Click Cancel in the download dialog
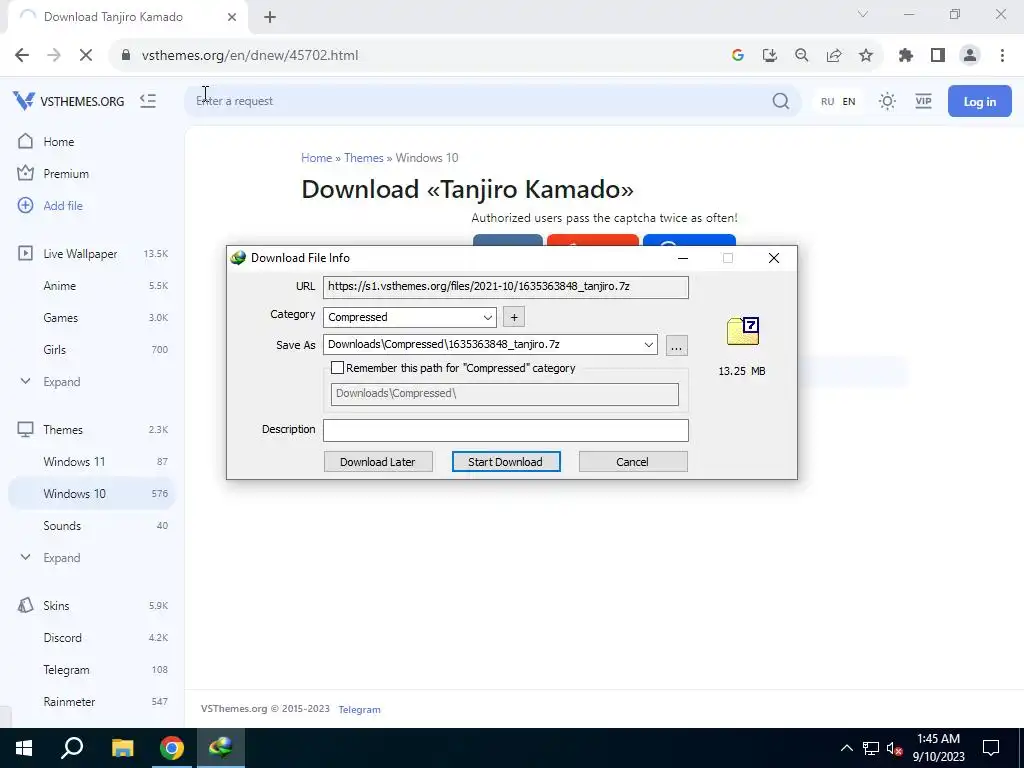 [x=633, y=462]
